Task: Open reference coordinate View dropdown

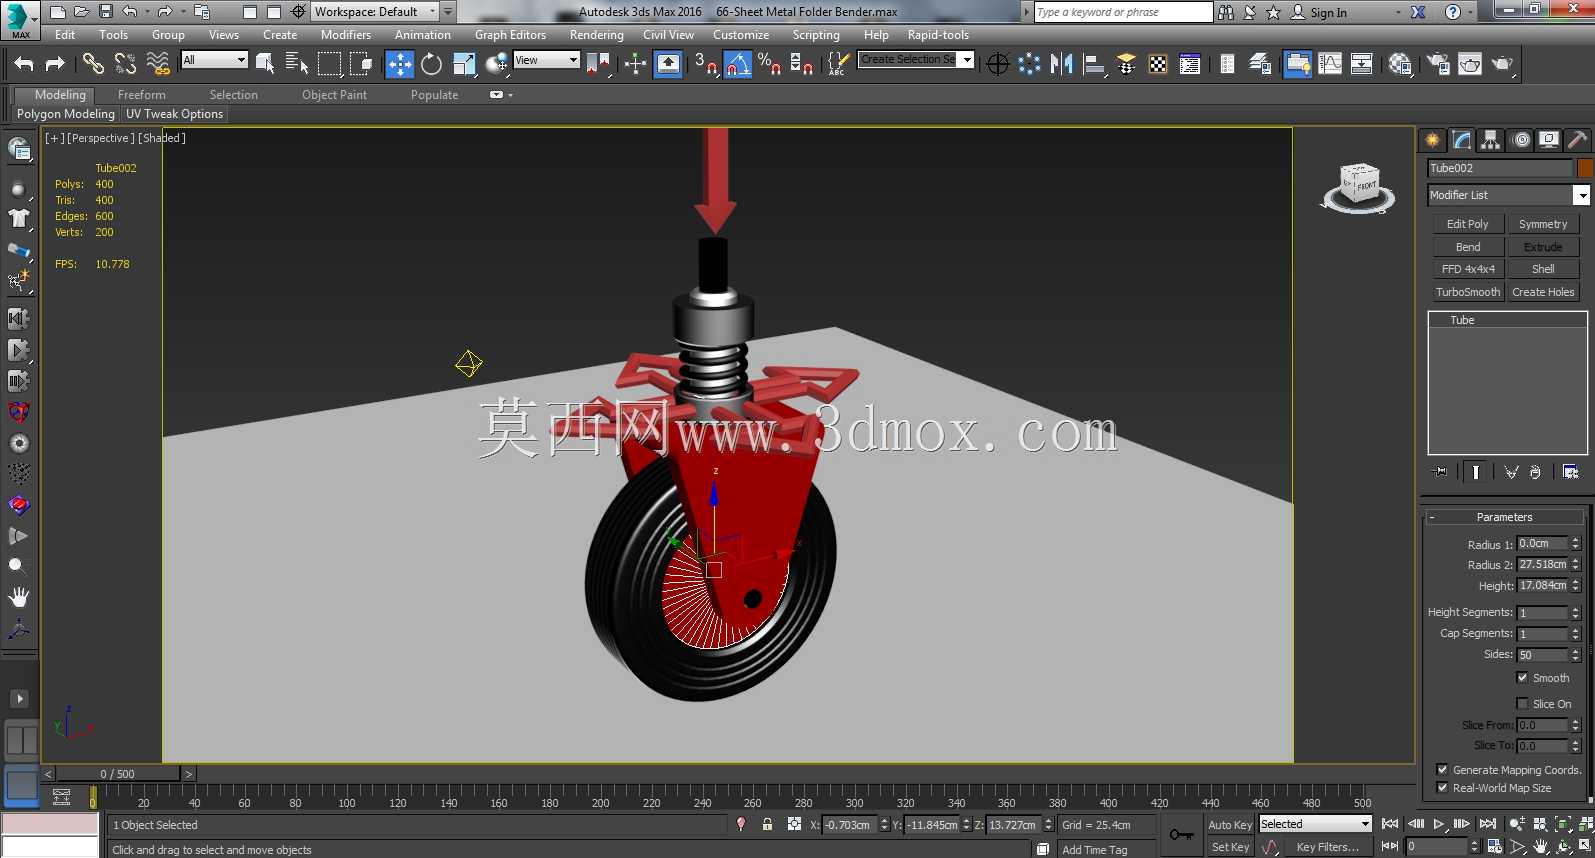Action: [x=546, y=60]
